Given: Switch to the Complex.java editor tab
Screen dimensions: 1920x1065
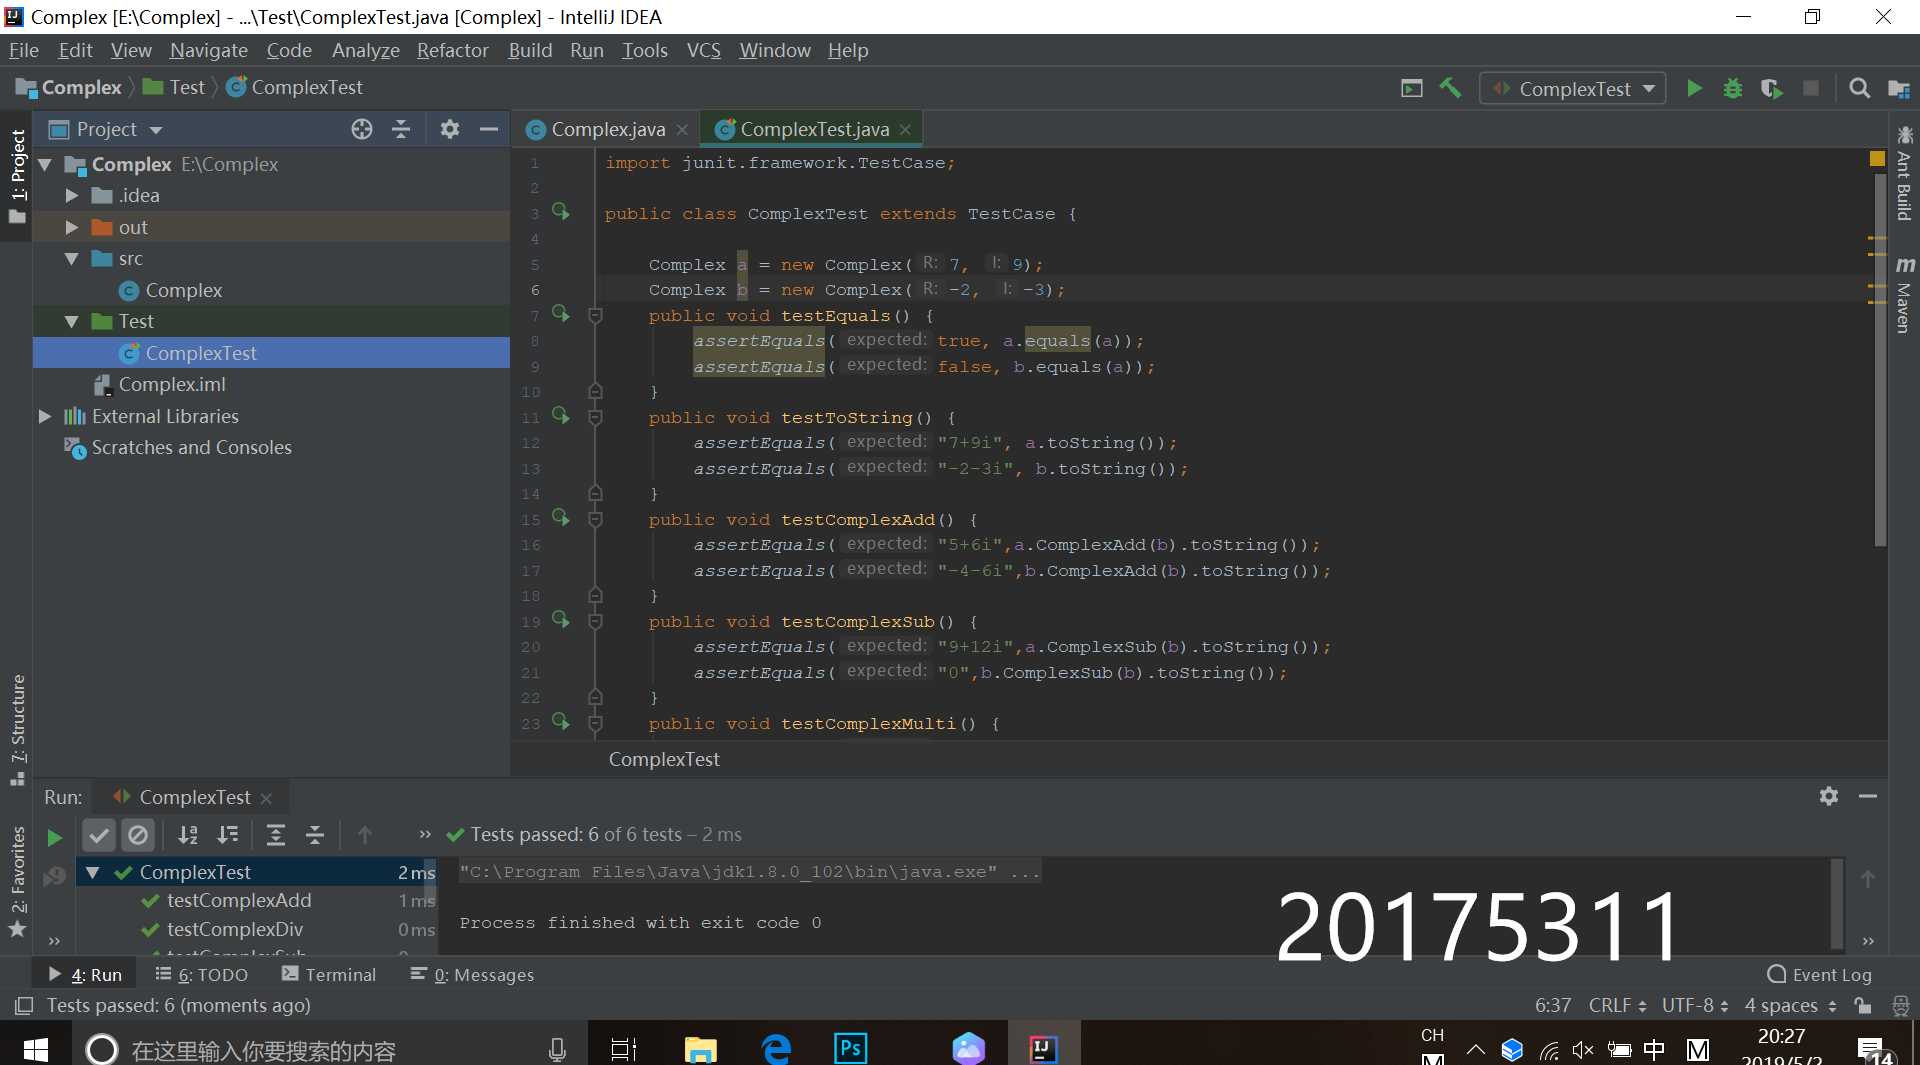Looking at the screenshot, I should [x=606, y=129].
